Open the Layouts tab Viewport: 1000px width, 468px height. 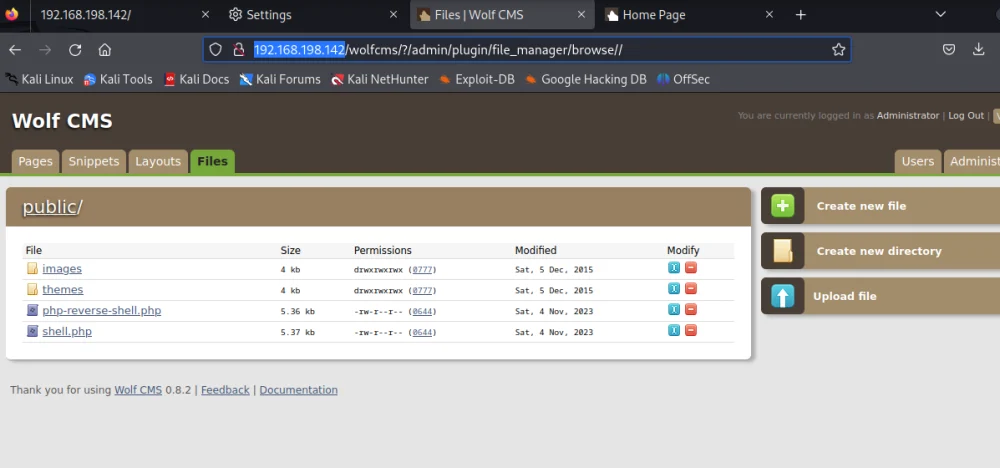(158, 161)
